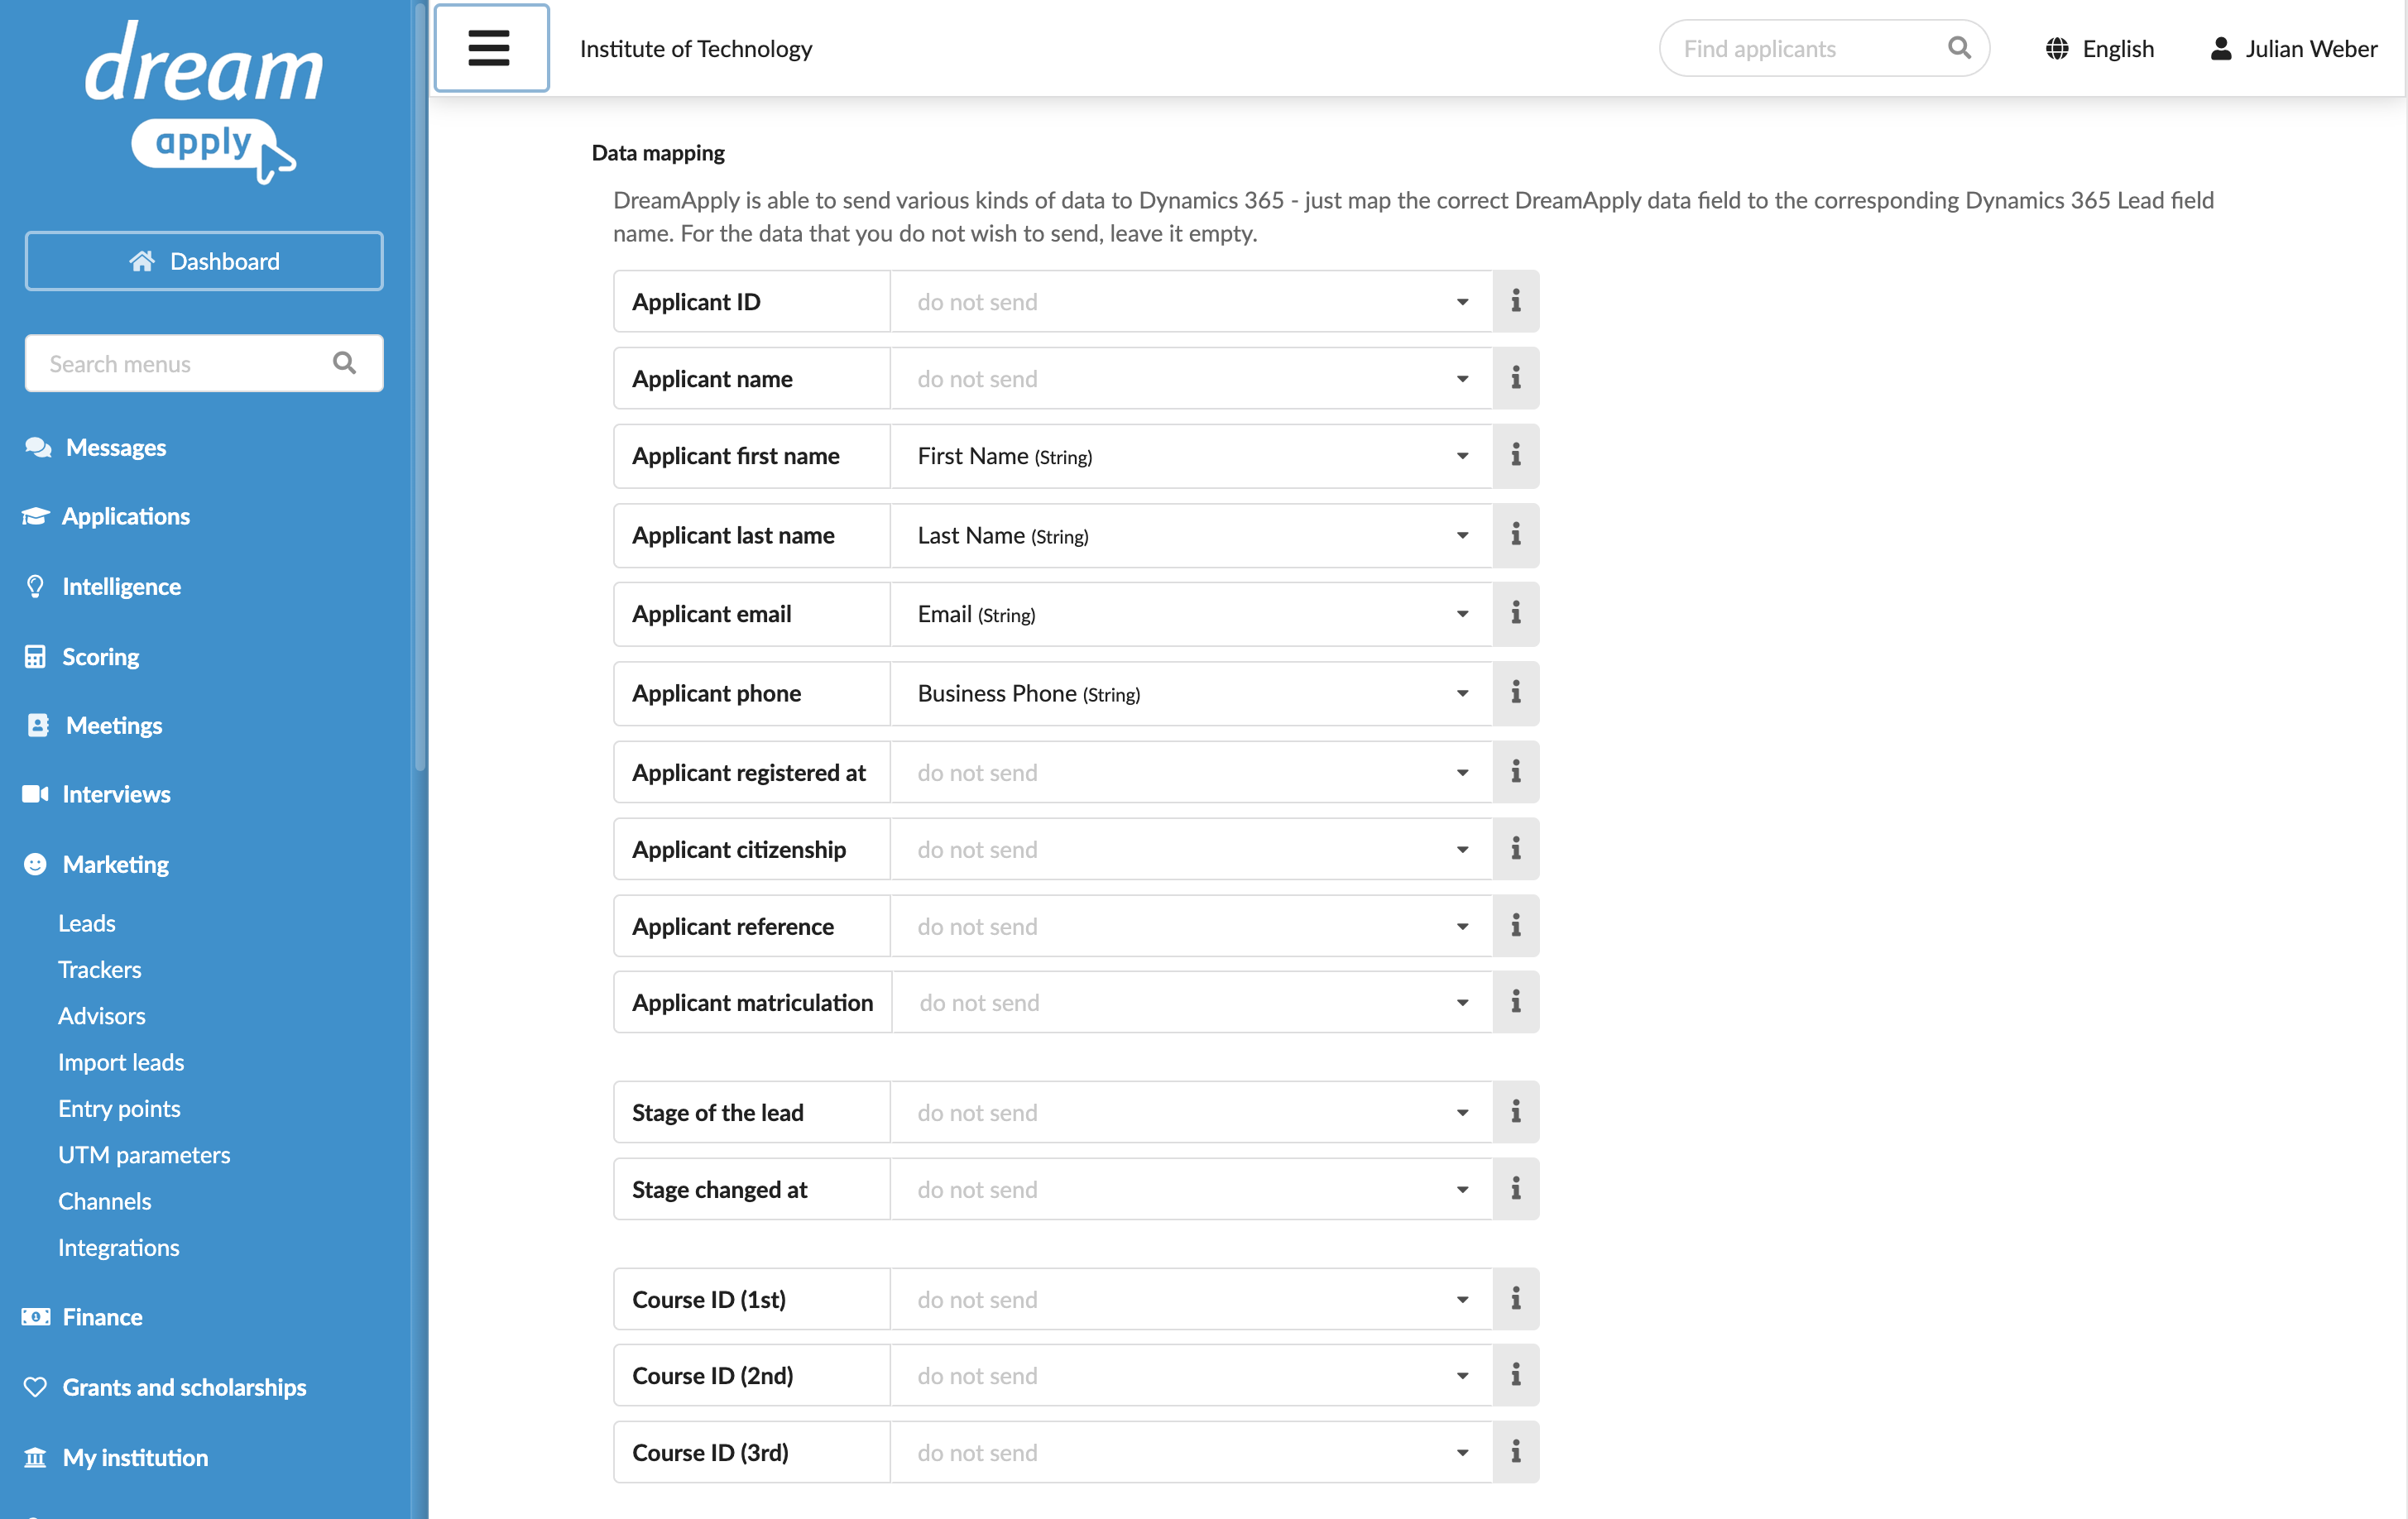Focus the Search menus field
Image resolution: width=2408 pixels, height=1519 pixels.
204,363
